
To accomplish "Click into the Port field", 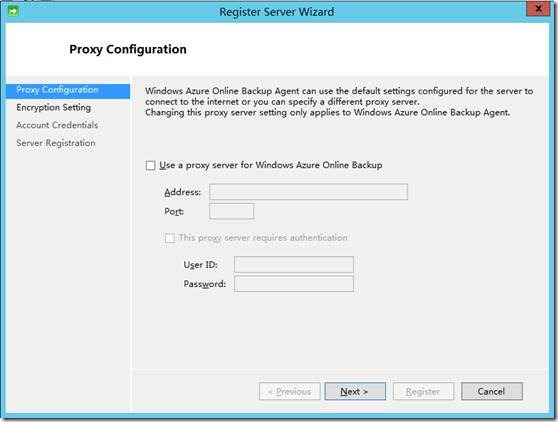I will pyautogui.click(x=232, y=211).
